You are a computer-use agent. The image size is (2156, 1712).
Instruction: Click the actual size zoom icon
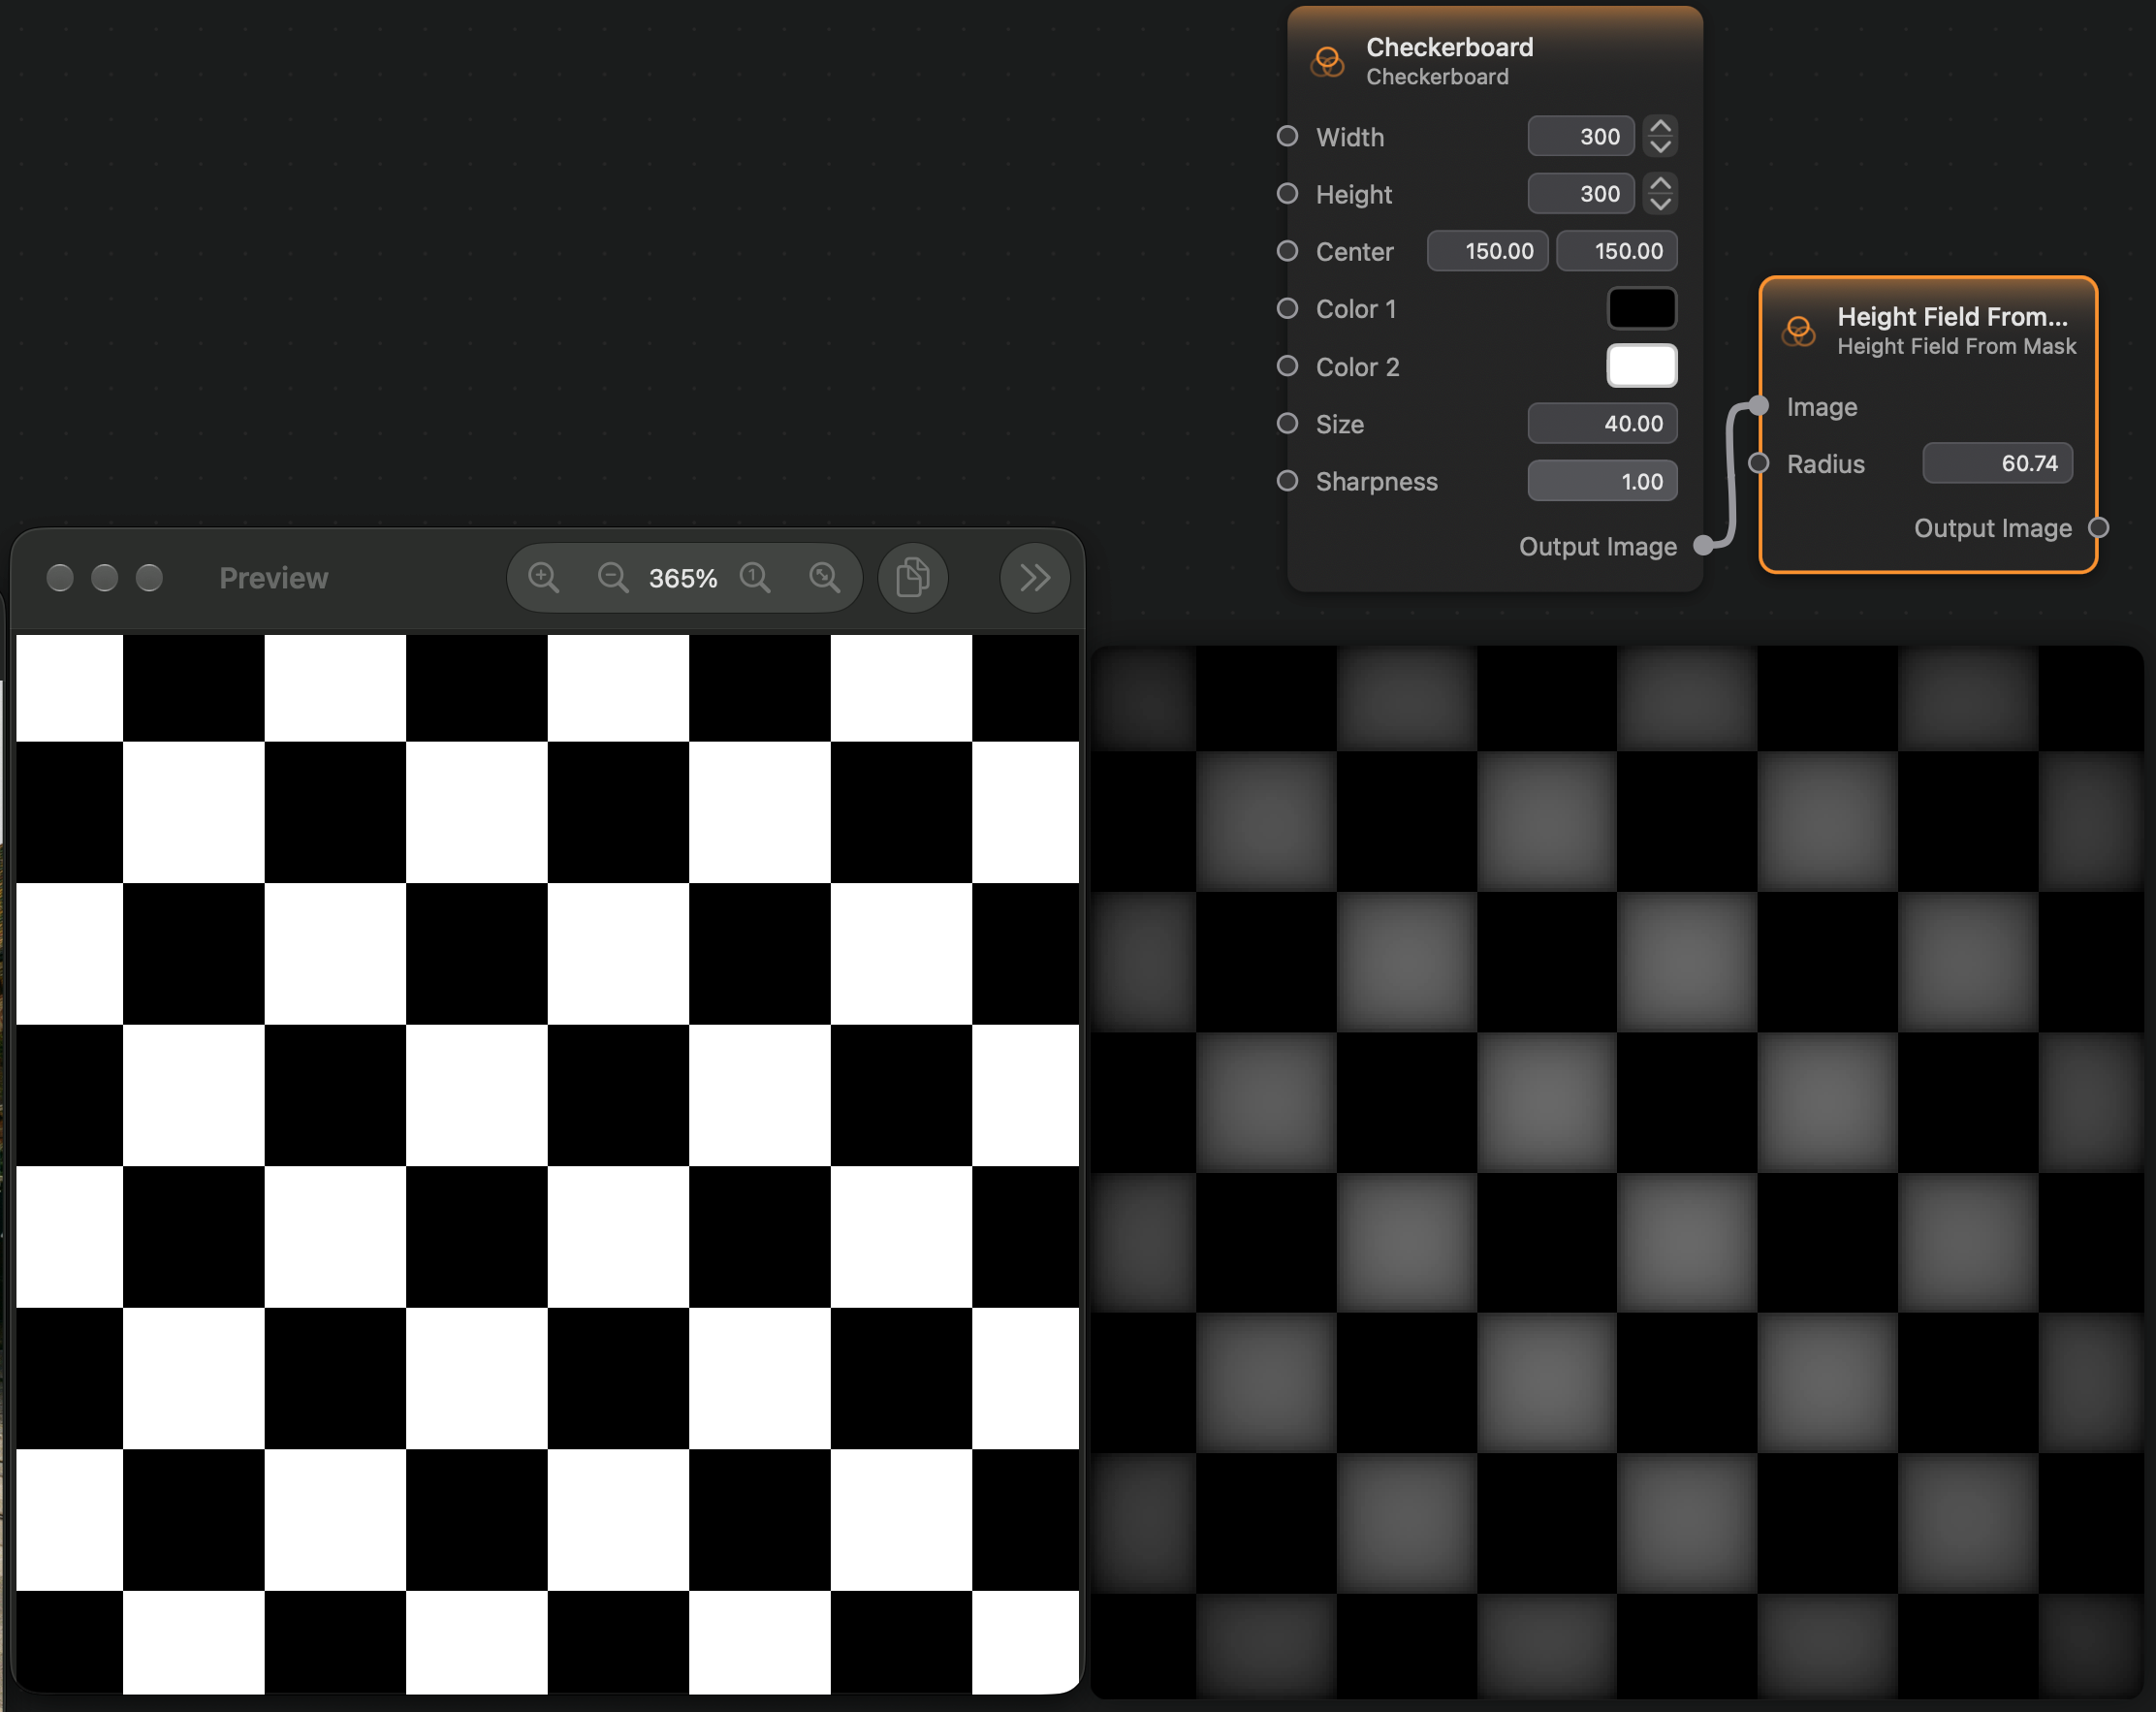coord(755,577)
